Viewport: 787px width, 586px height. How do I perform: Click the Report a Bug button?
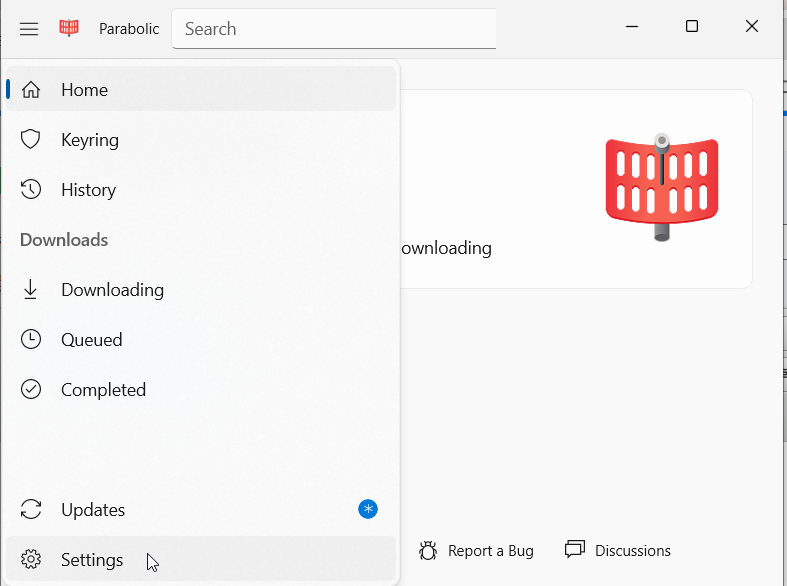[x=477, y=551]
